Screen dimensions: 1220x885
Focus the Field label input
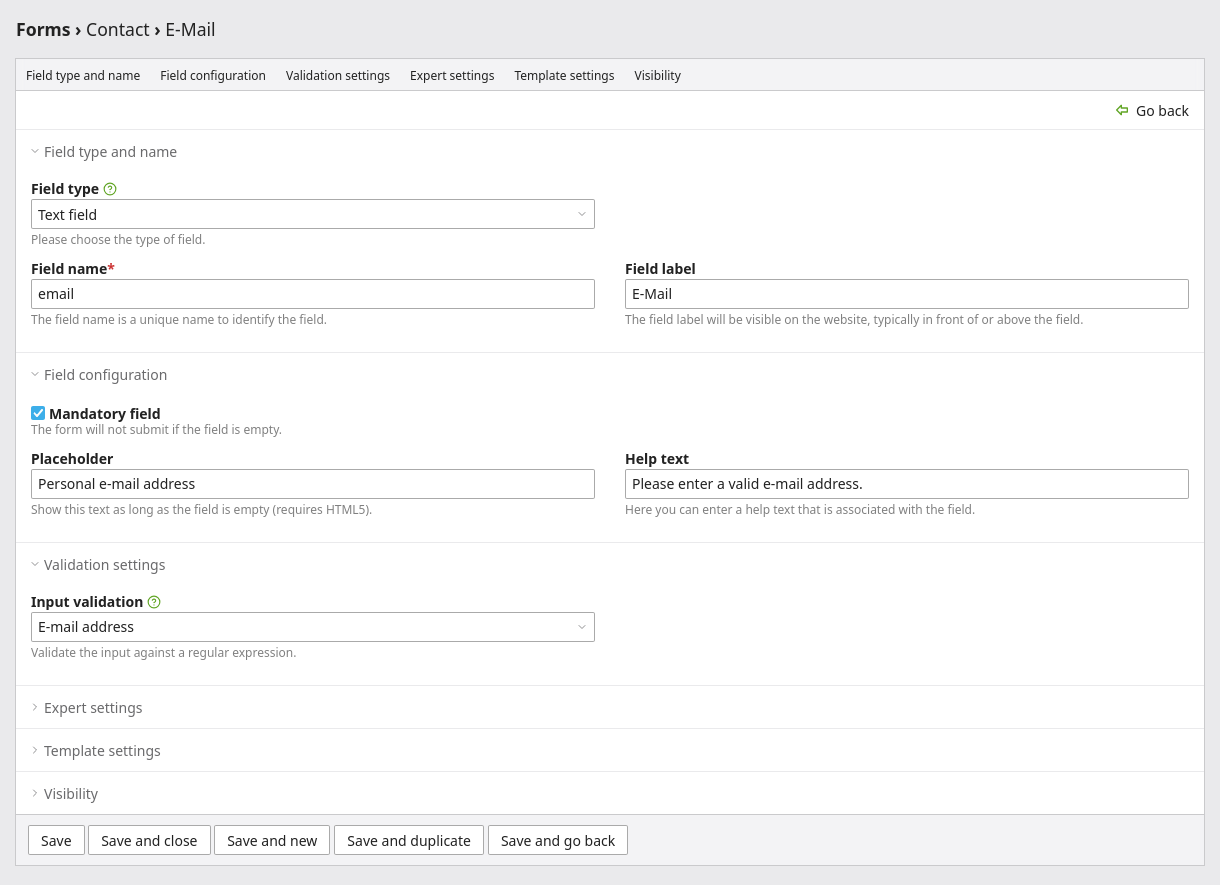coord(907,294)
